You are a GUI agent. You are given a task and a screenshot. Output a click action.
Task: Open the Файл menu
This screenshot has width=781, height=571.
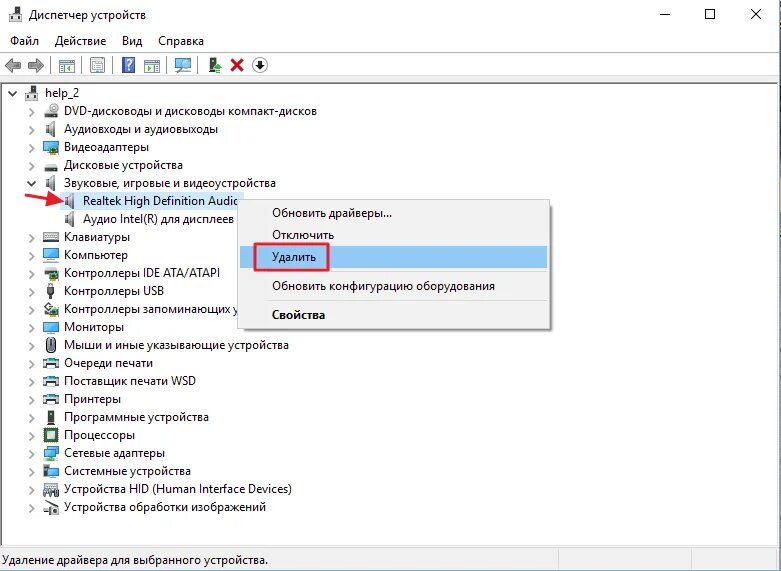(x=24, y=41)
